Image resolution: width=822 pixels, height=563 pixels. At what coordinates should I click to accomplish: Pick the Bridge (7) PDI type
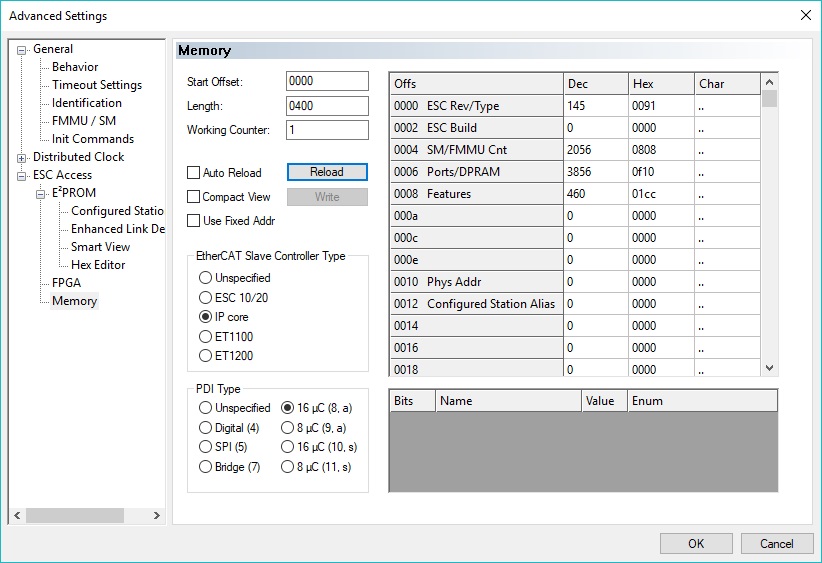(x=206, y=467)
